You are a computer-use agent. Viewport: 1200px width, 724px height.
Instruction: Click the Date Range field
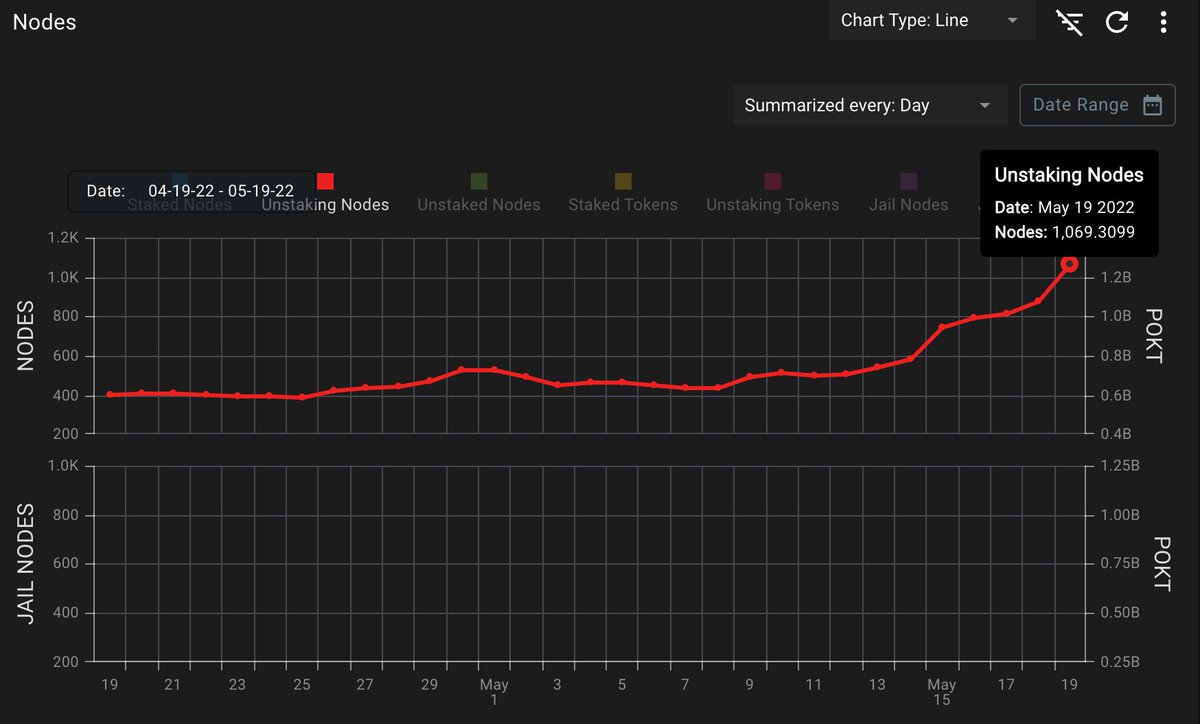(1097, 105)
